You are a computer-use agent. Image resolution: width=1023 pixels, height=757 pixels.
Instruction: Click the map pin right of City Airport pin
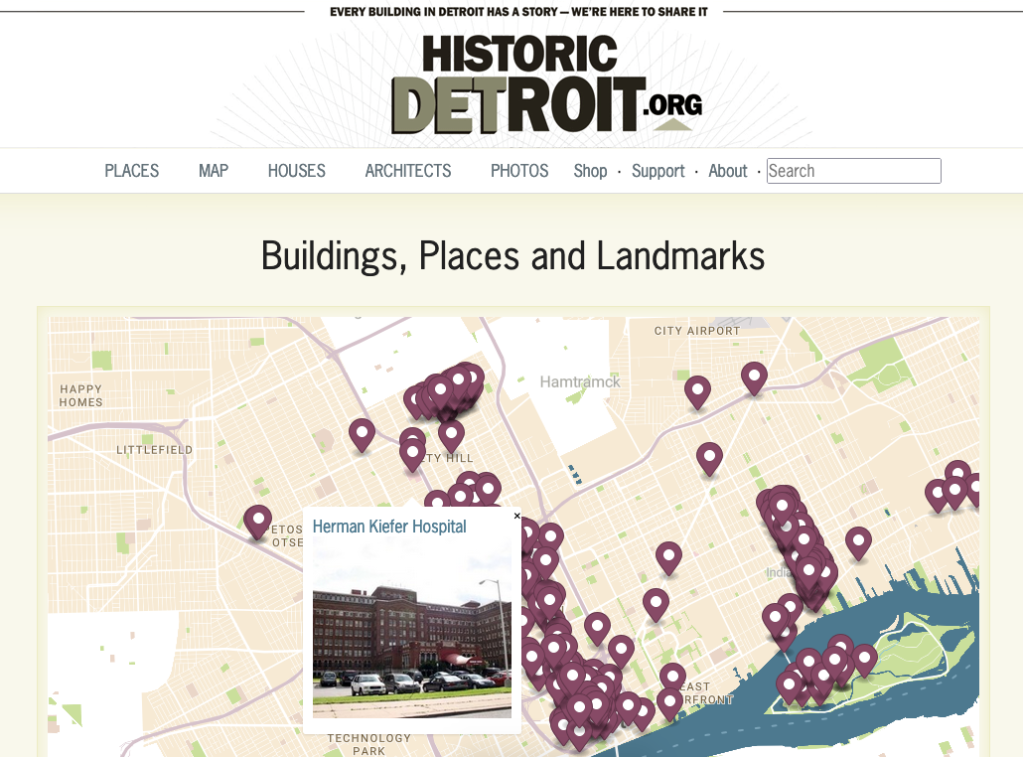pyautogui.click(x=754, y=377)
